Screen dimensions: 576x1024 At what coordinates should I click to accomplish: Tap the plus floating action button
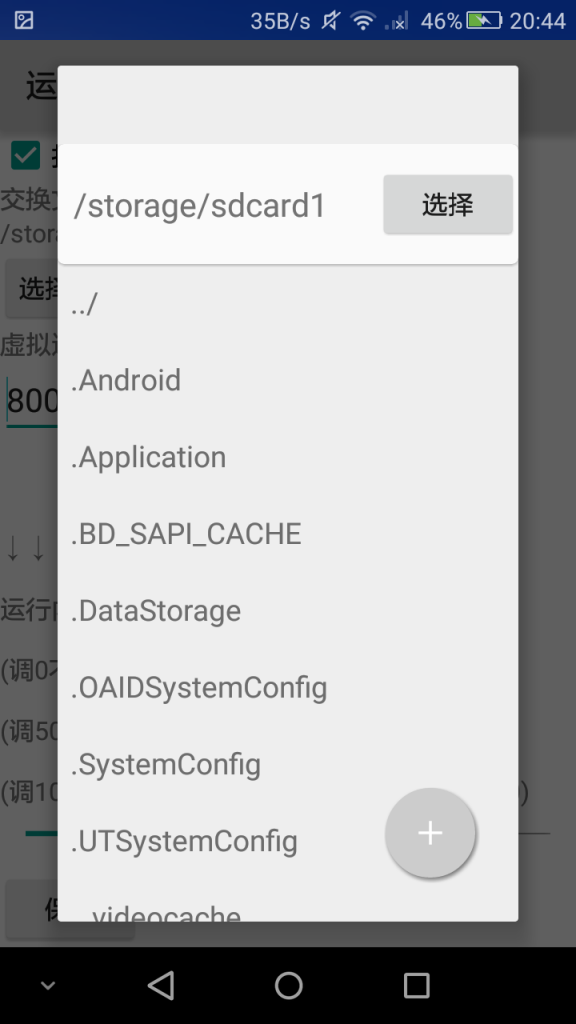pyautogui.click(x=430, y=833)
